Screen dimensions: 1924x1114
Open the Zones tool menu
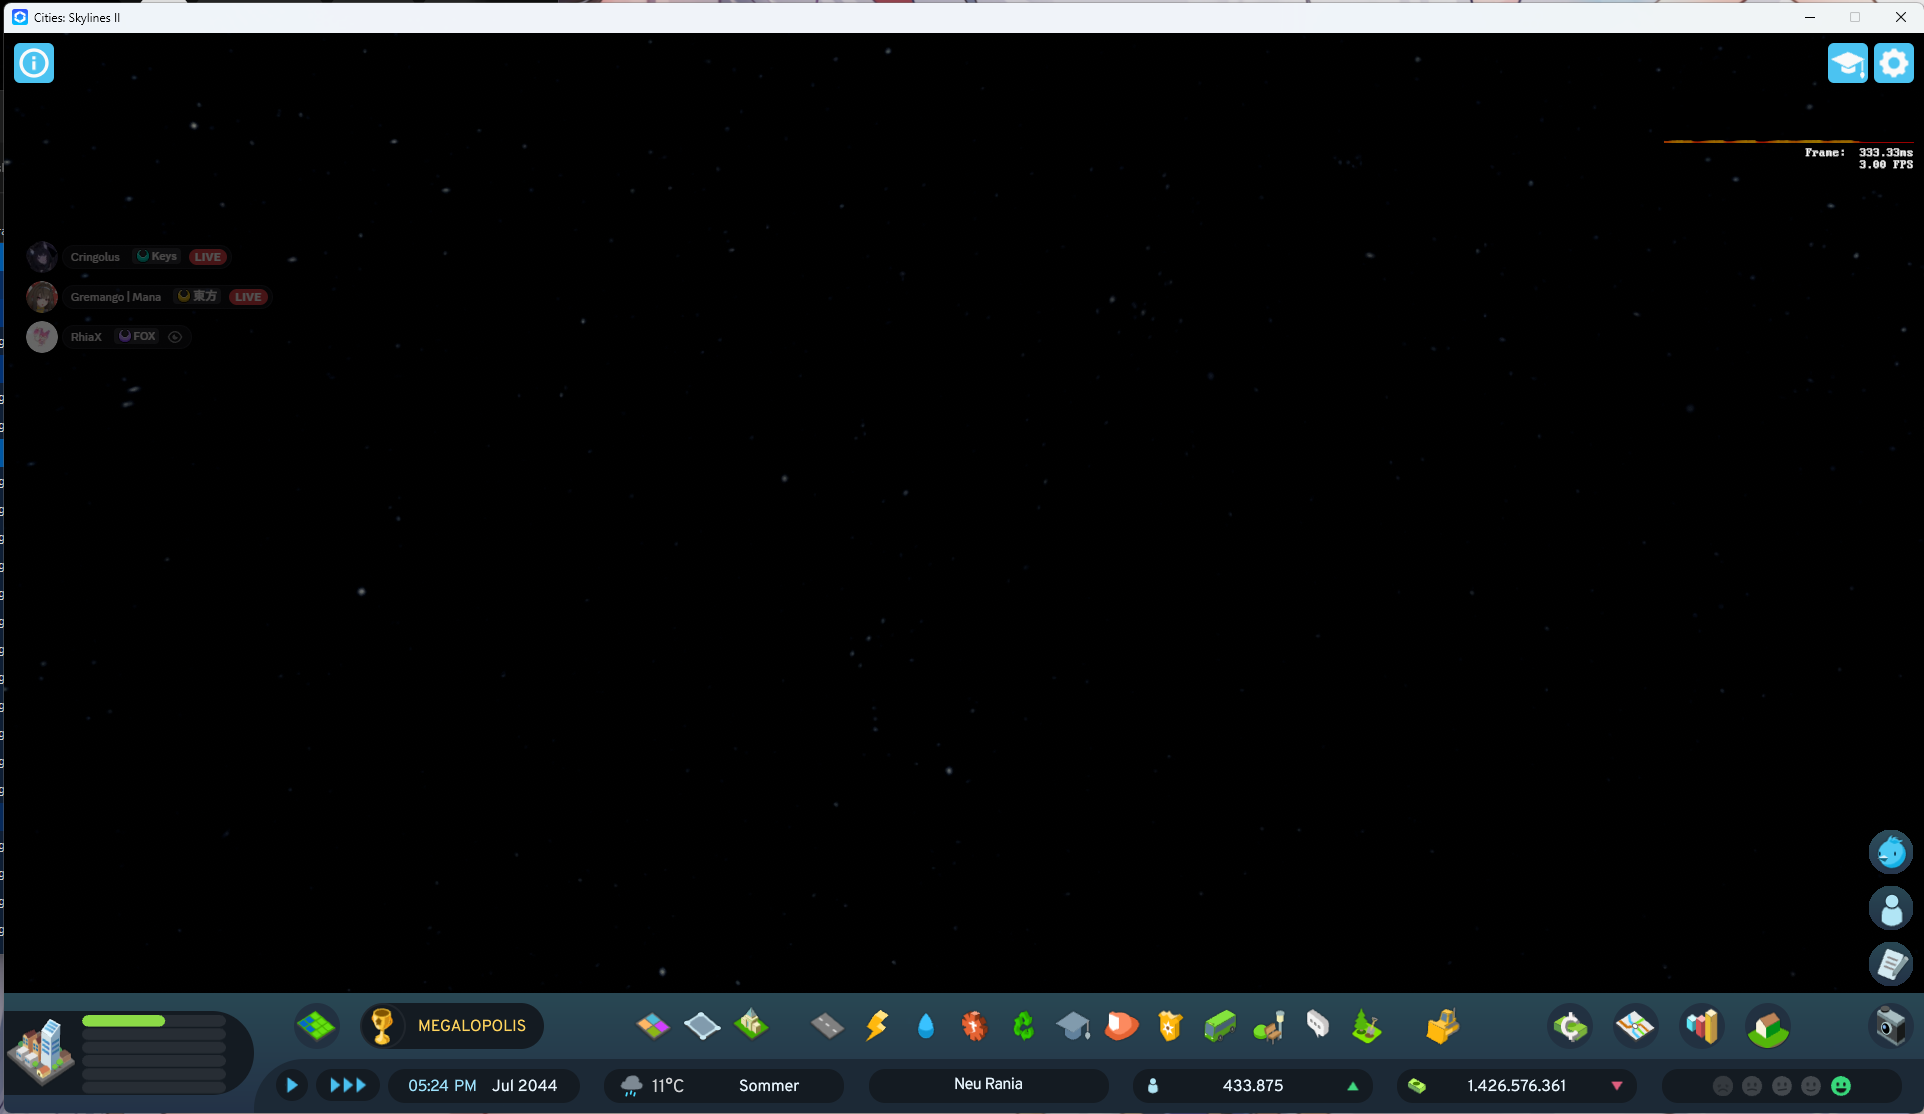[x=653, y=1026]
